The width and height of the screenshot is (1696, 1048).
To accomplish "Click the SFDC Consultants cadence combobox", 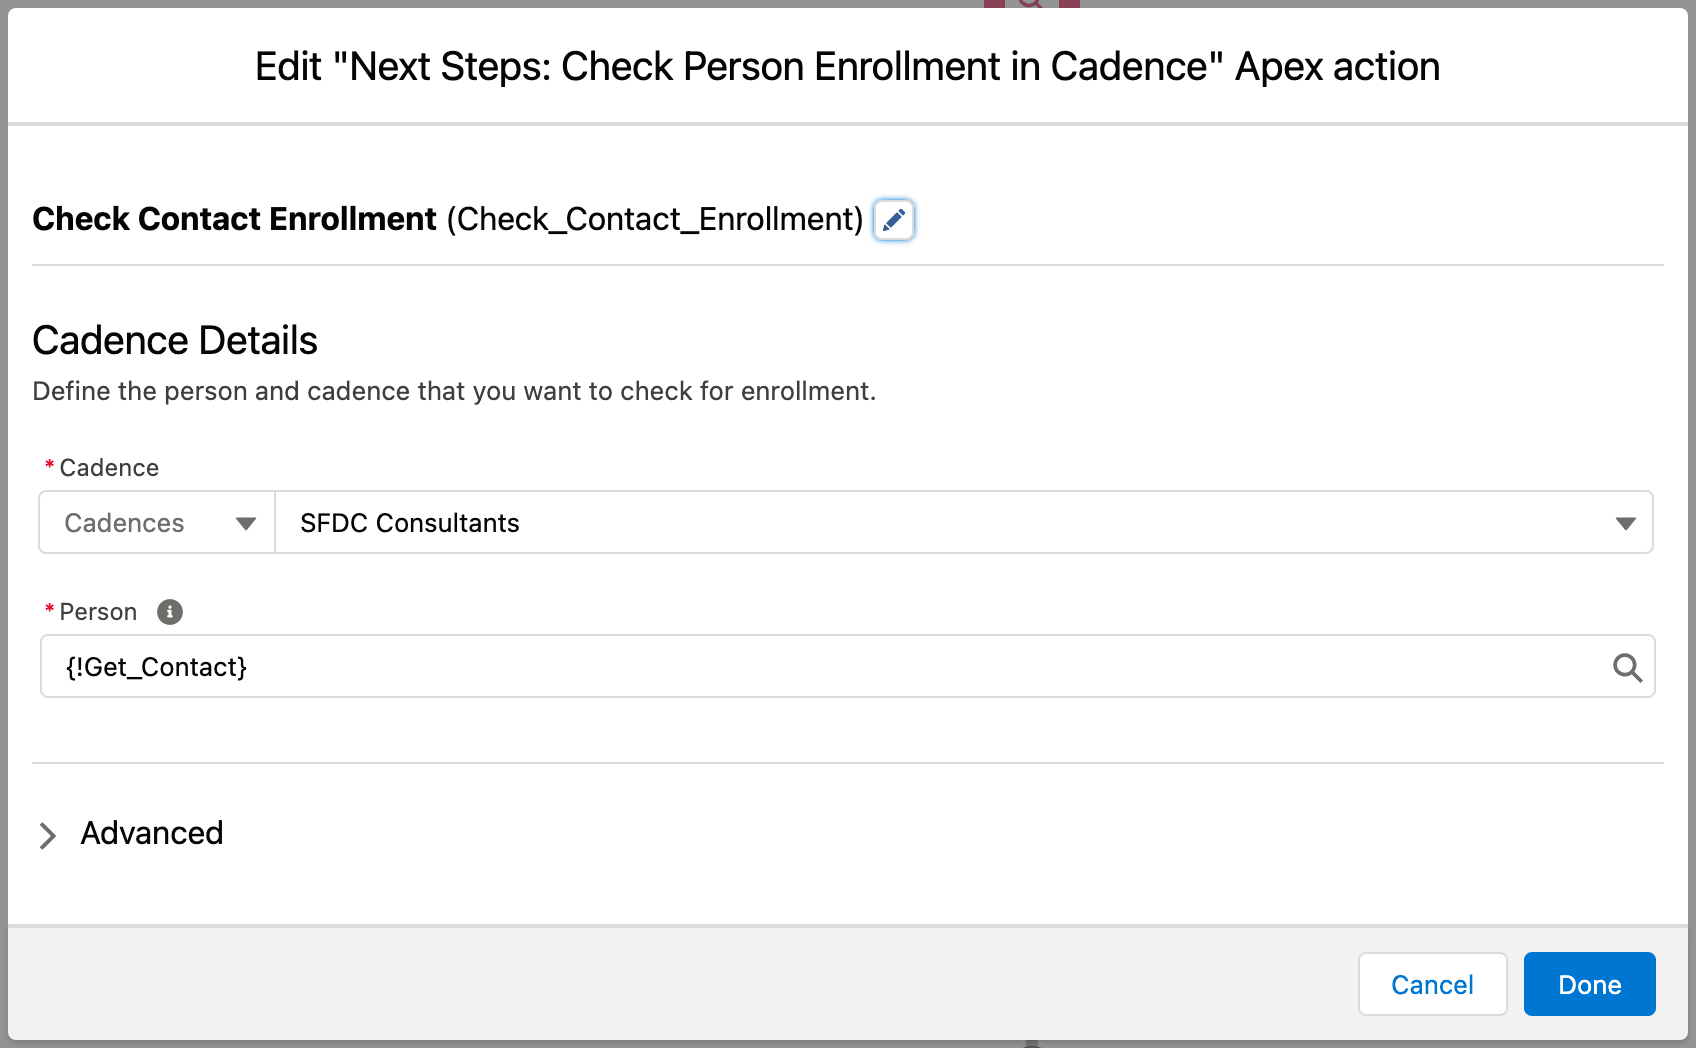I will pyautogui.click(x=950, y=523).
